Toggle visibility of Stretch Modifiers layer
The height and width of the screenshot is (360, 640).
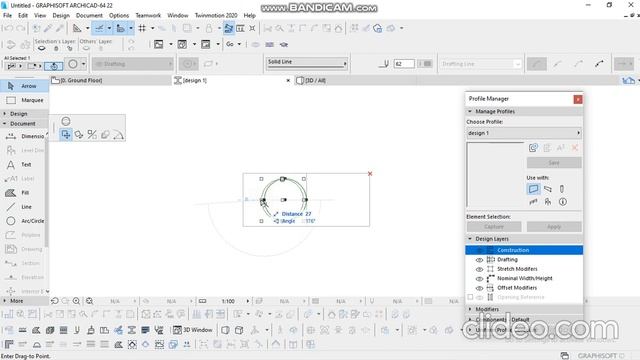[x=480, y=269]
